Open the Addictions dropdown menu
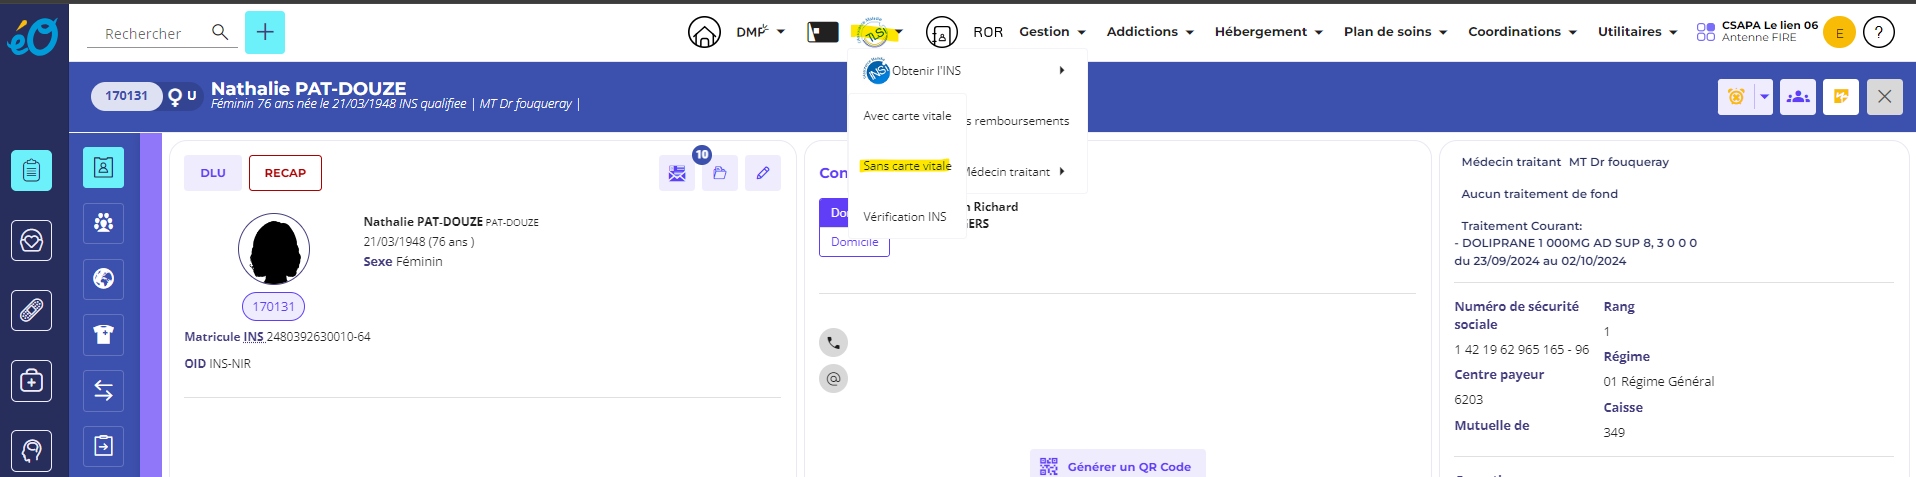The width and height of the screenshot is (1916, 477). click(x=1150, y=32)
